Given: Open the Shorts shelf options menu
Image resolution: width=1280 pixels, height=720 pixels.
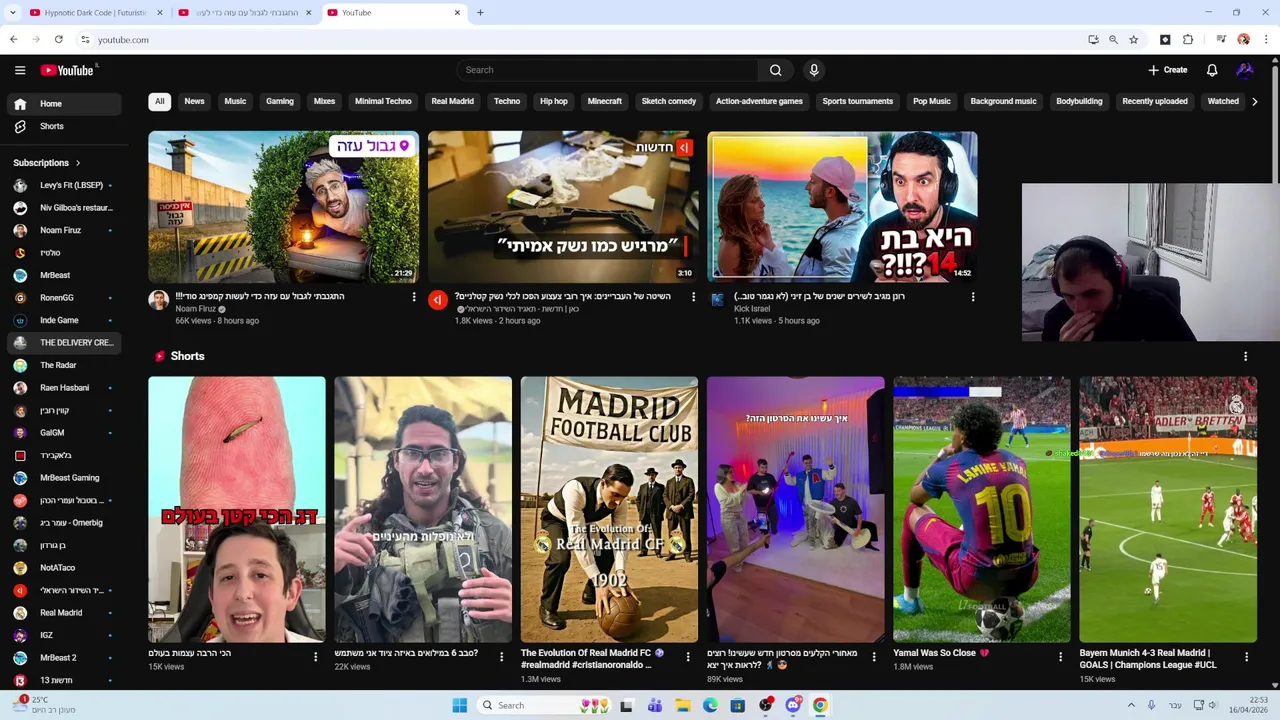Looking at the screenshot, I should tap(1245, 356).
